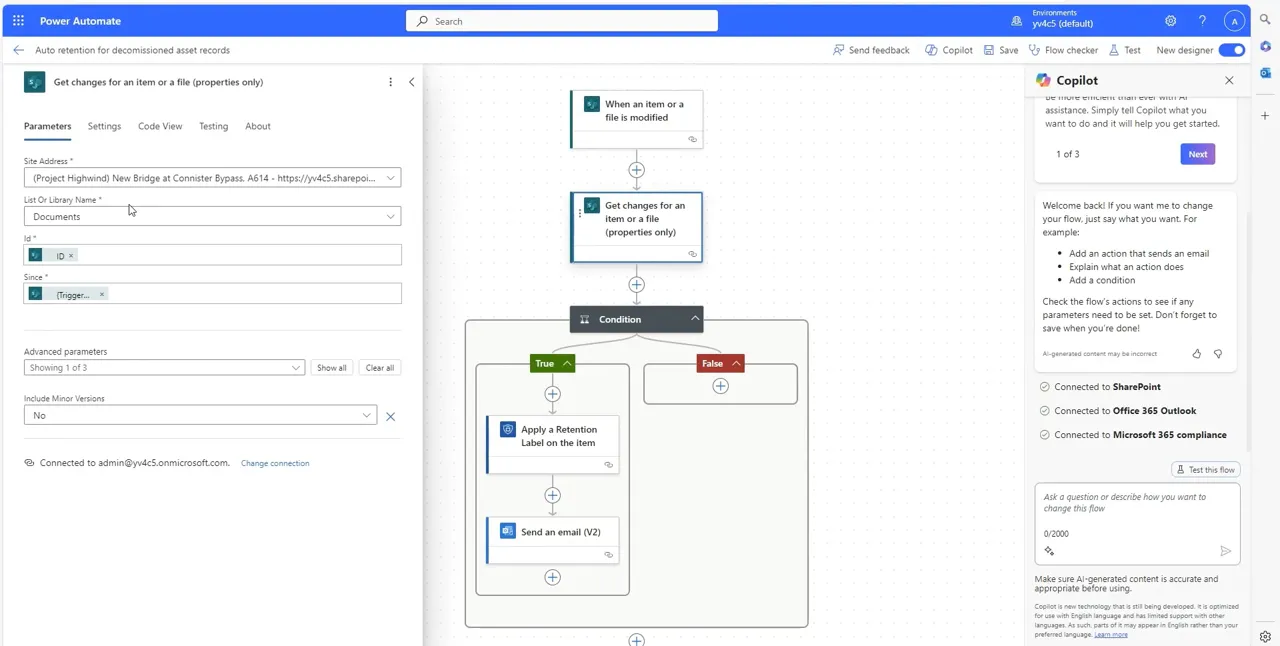
Task: Switch to the About tab
Action: (x=258, y=126)
